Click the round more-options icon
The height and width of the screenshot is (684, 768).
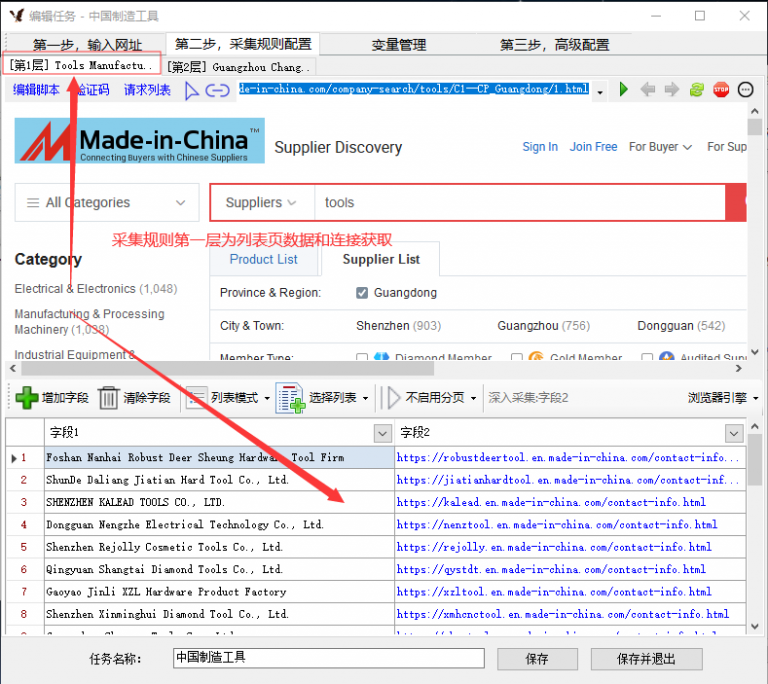(x=745, y=90)
